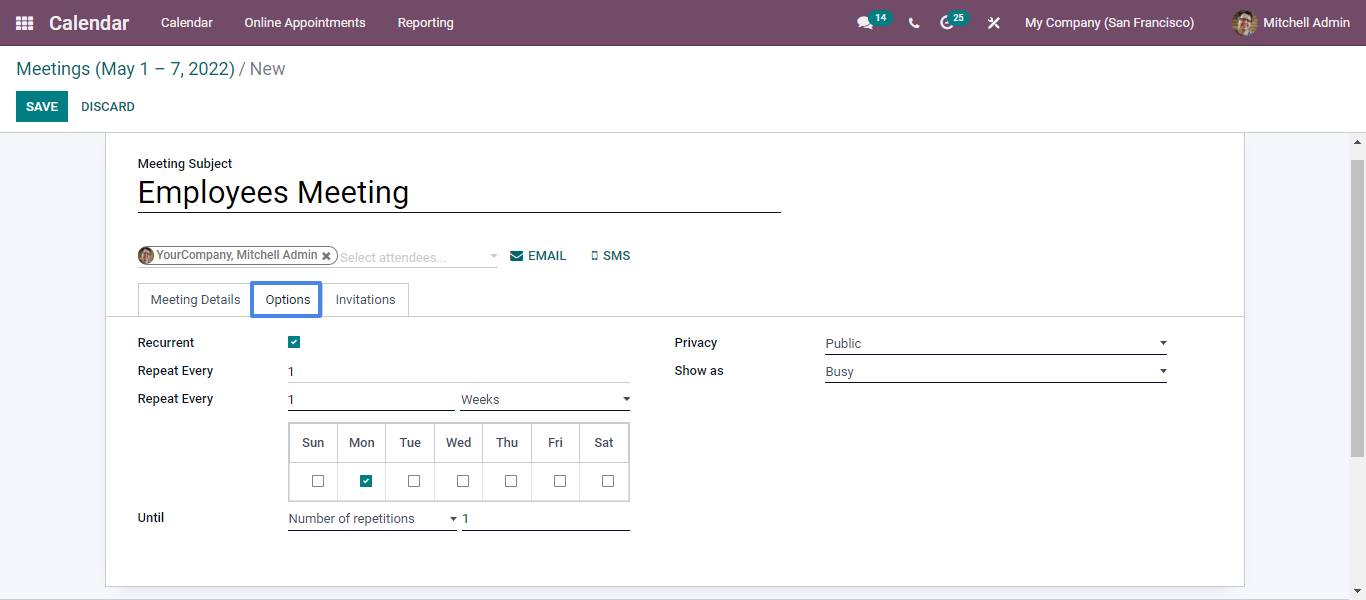Click the Privacy field label
Screen dimensions: 1366x600
click(696, 343)
